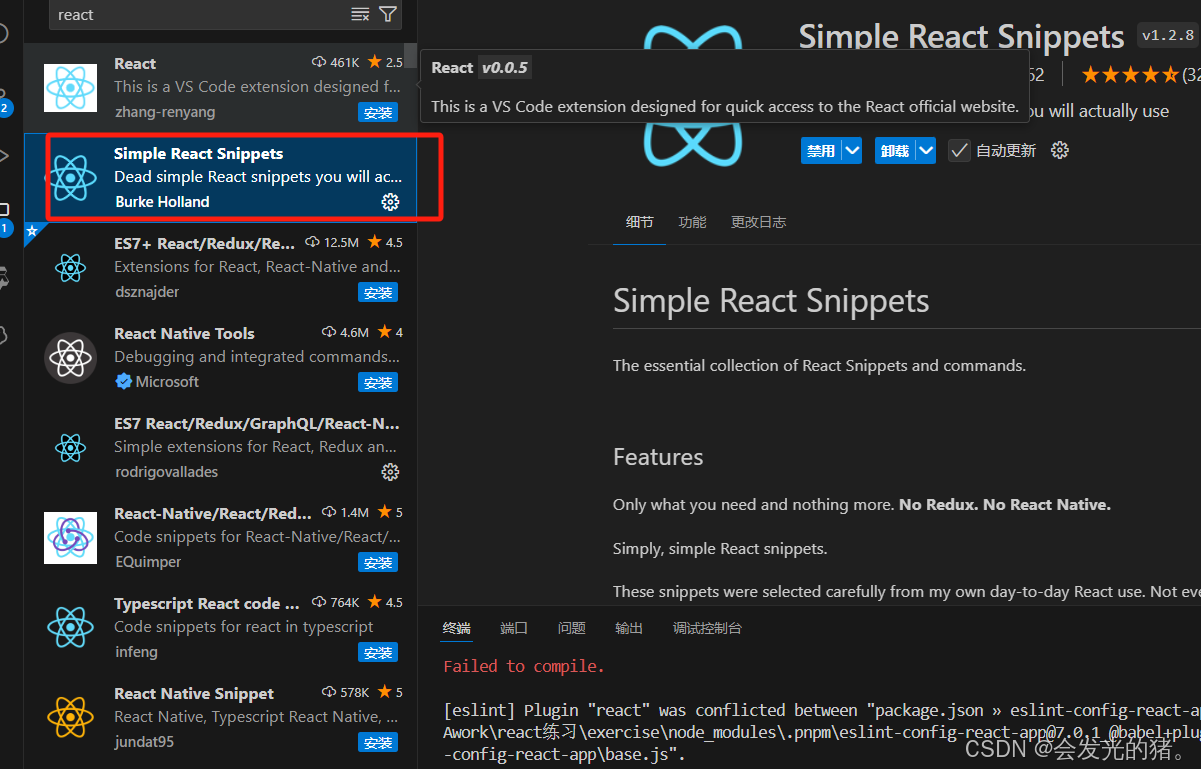Click publisher name rodrigovallades

[166, 472]
